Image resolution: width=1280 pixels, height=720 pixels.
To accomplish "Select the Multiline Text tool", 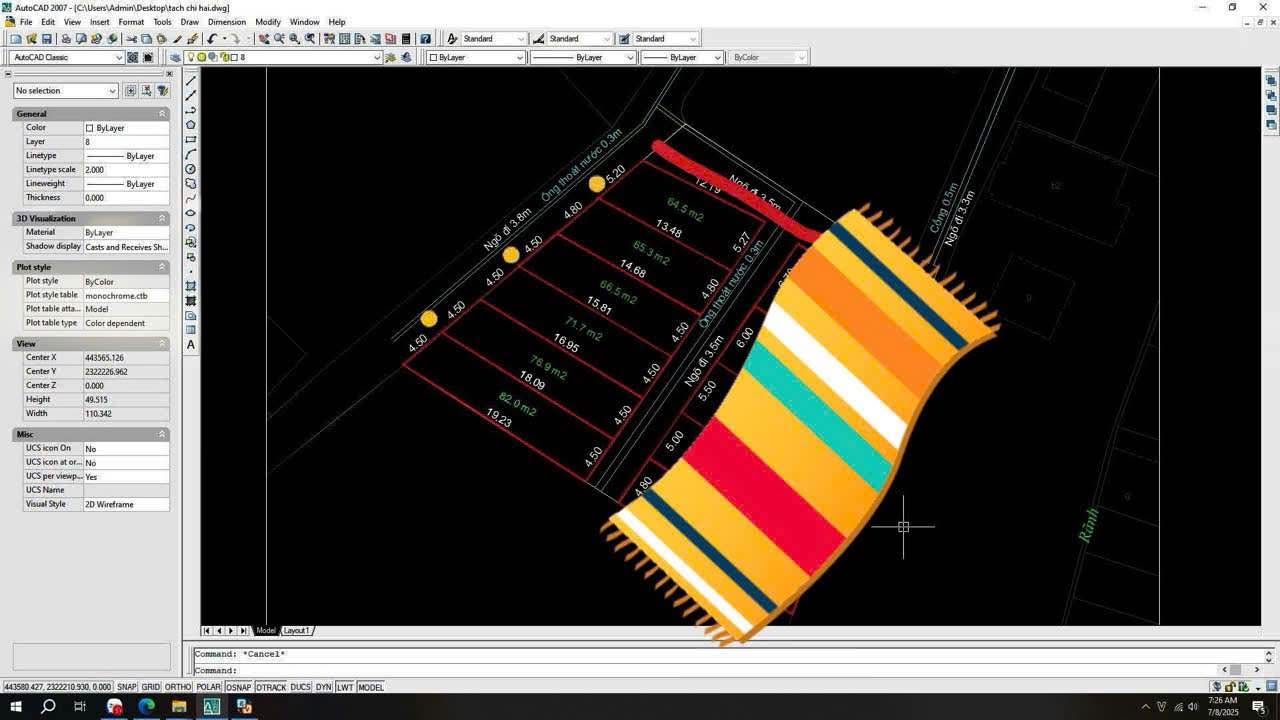I will [191, 345].
